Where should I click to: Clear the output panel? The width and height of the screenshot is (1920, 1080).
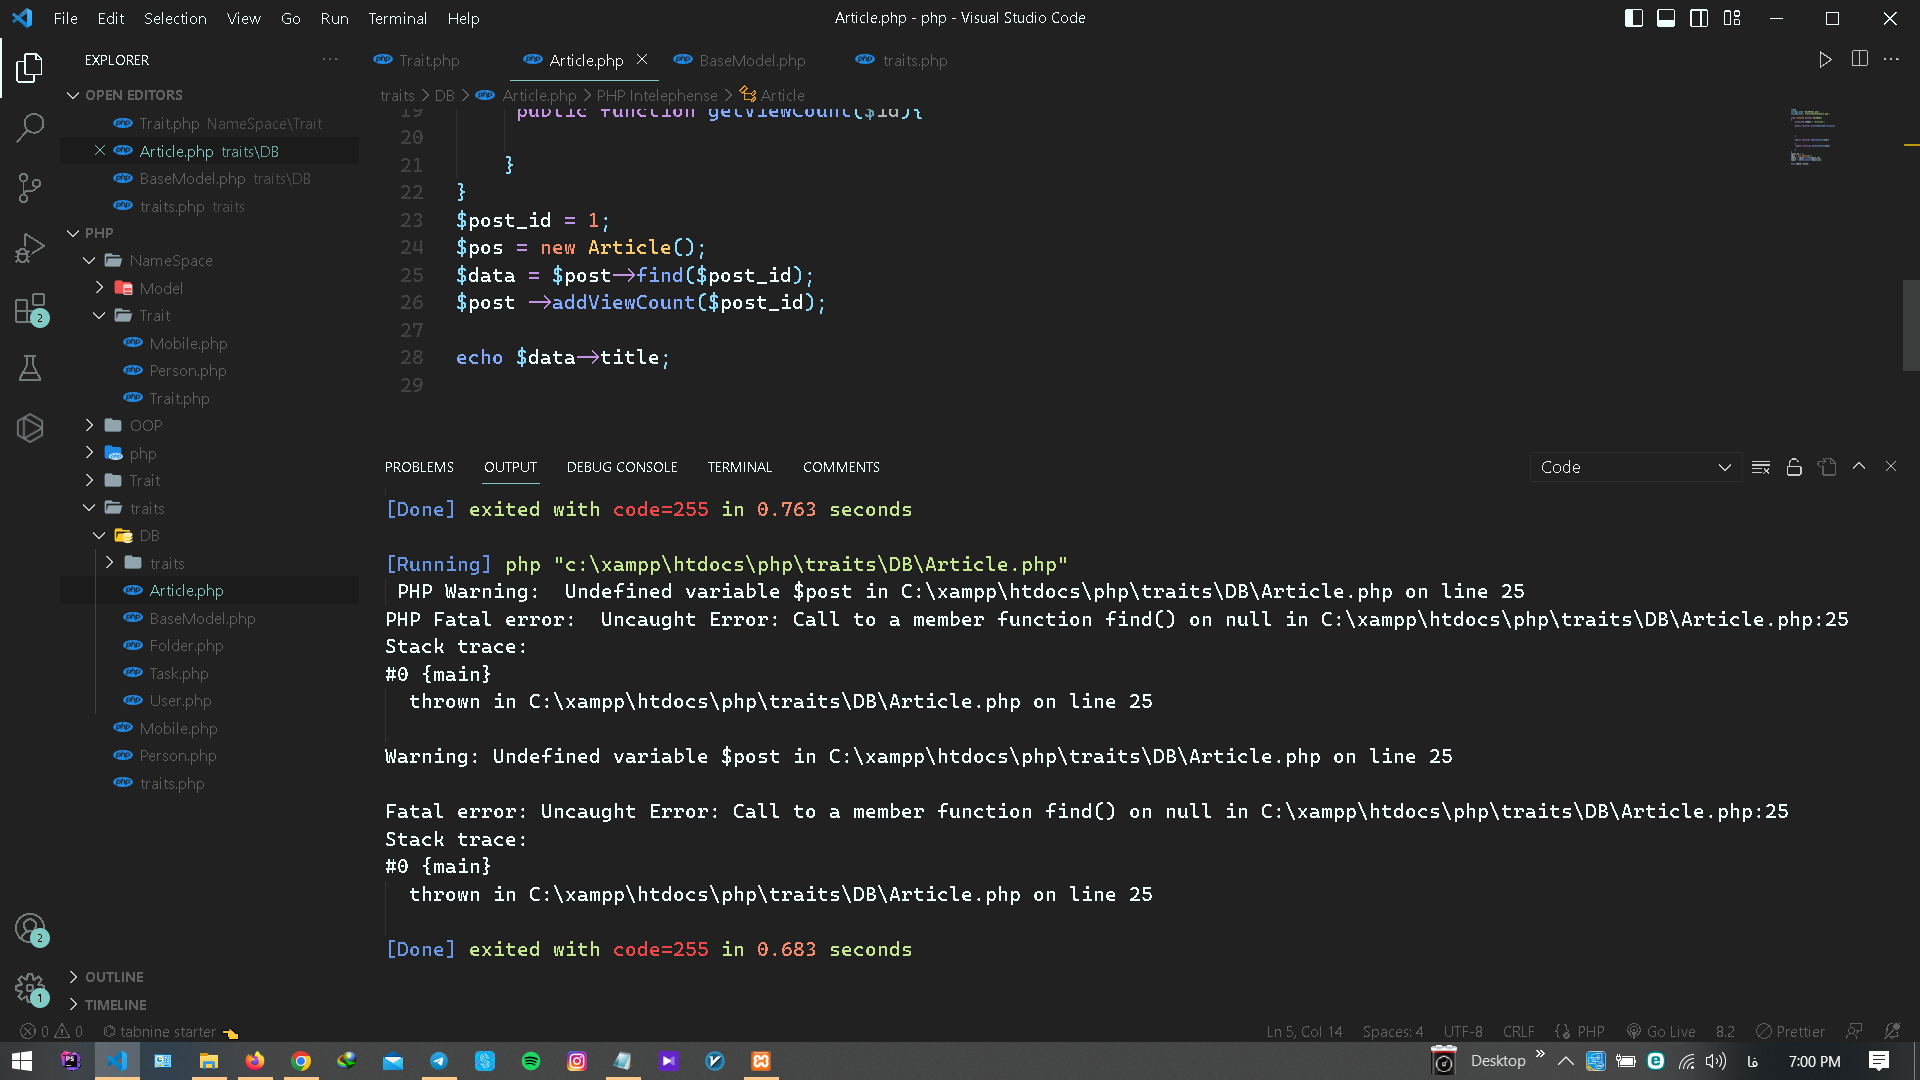click(x=1761, y=467)
